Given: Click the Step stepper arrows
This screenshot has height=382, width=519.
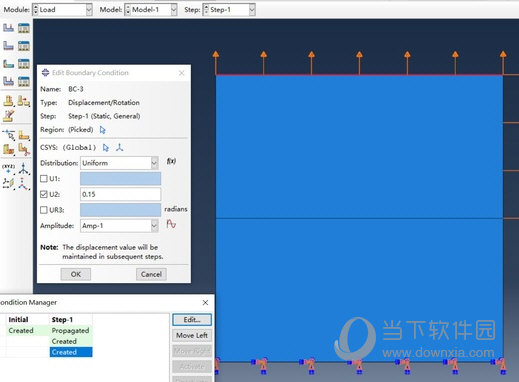Looking at the screenshot, I should 206,10.
